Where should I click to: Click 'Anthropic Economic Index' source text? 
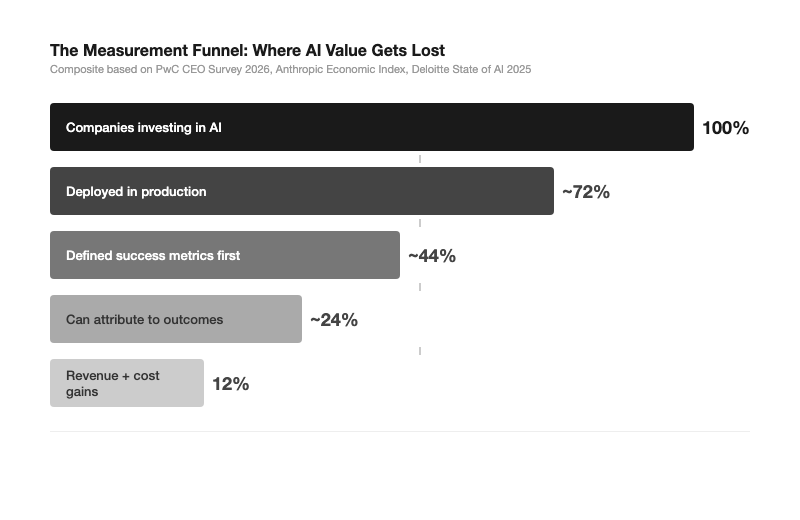[336, 69]
